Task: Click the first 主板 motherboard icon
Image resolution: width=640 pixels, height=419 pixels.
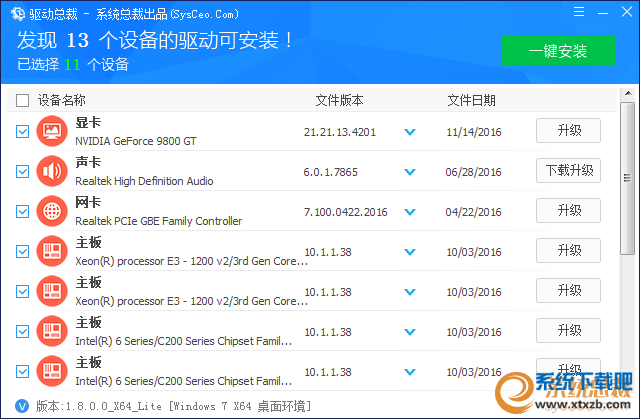Action: click(51, 251)
